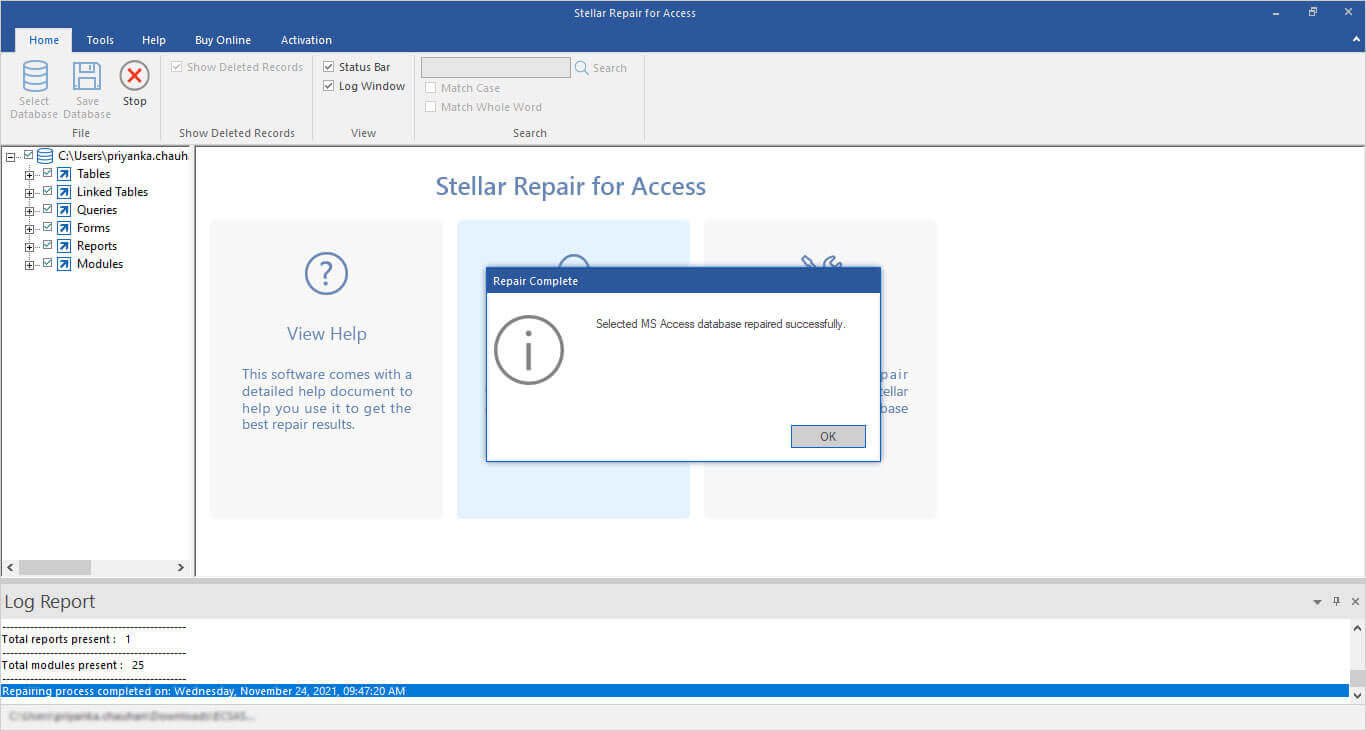Select the Modules tree item
The height and width of the screenshot is (731, 1366).
coord(100,264)
